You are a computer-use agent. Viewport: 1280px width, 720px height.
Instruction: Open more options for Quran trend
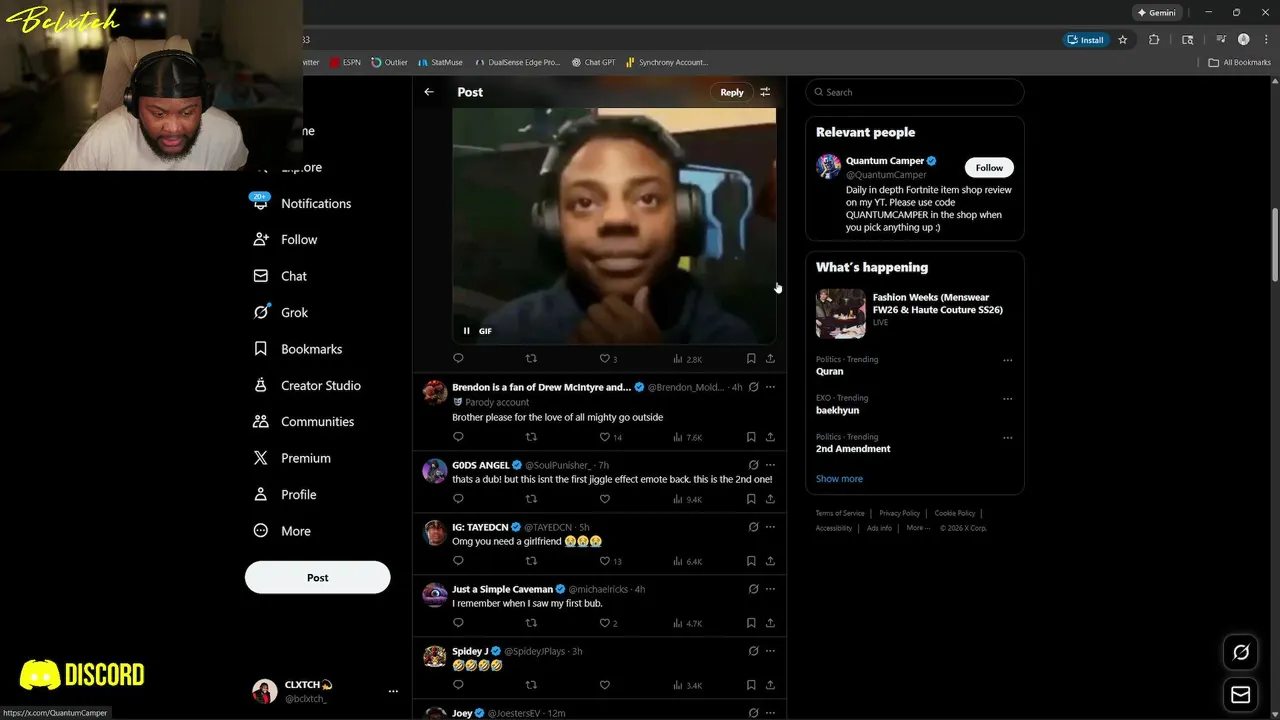[x=1007, y=360]
